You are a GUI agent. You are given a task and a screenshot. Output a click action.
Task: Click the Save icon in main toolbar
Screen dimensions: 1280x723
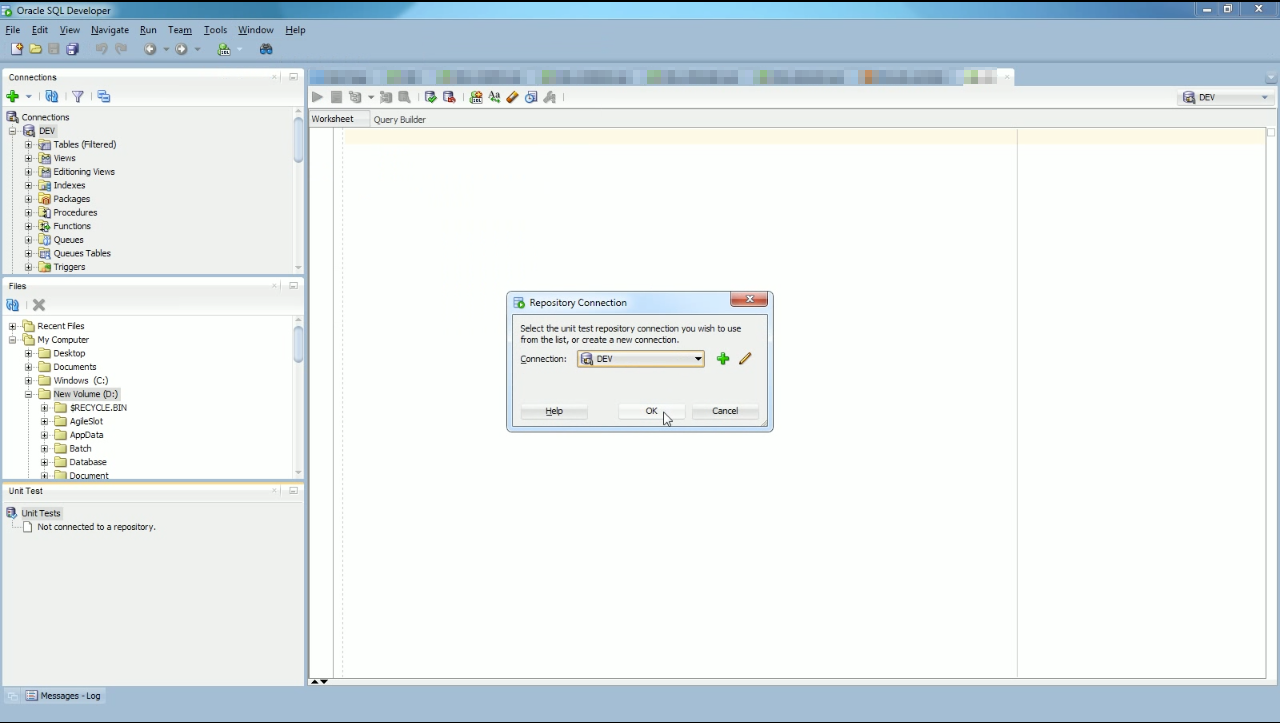pyautogui.click(x=54, y=49)
